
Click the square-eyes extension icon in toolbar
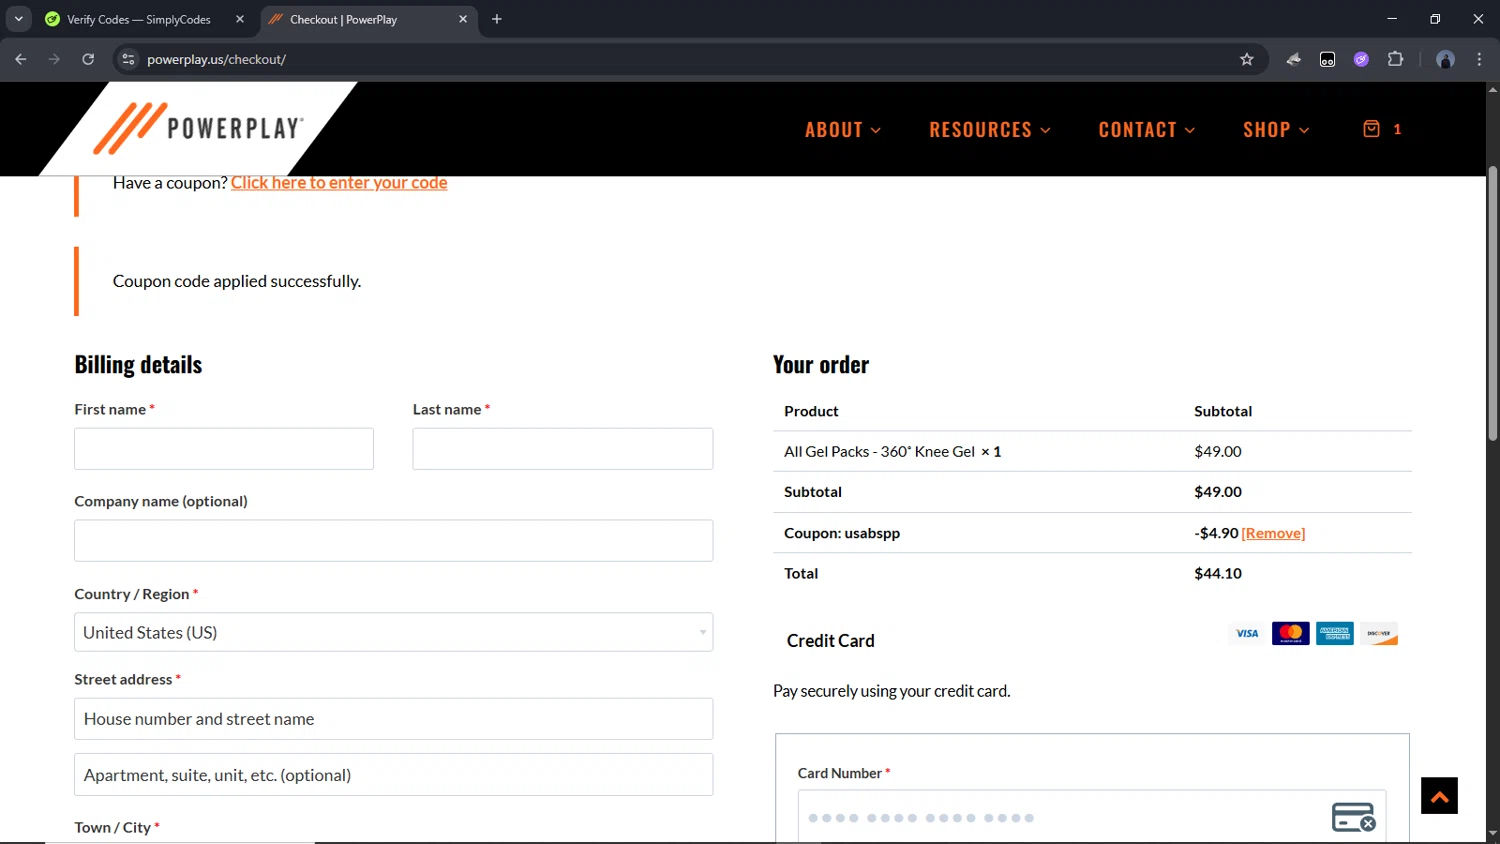click(x=1327, y=59)
